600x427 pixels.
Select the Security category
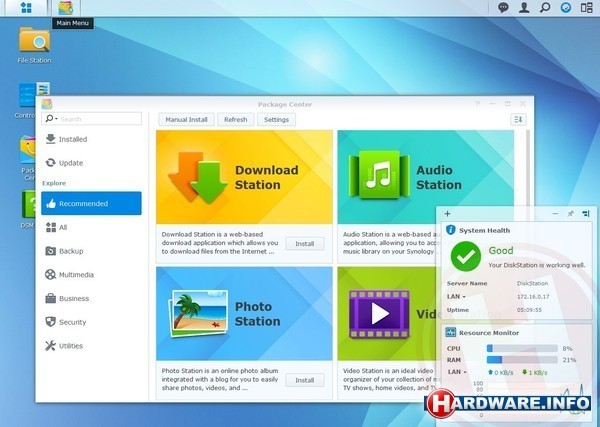[x=91, y=322]
